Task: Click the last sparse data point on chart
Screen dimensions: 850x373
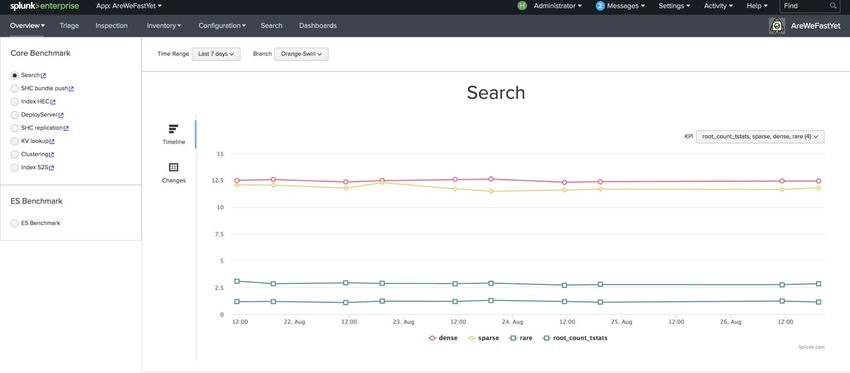Action: [819, 188]
